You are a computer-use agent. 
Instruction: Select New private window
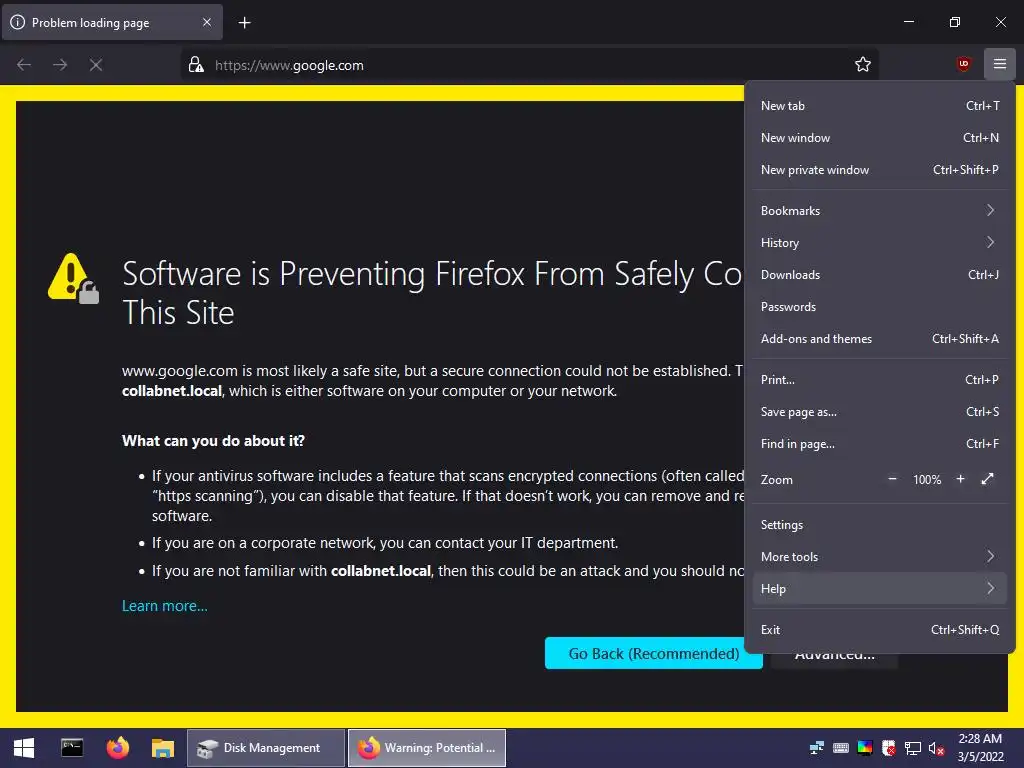click(x=879, y=169)
